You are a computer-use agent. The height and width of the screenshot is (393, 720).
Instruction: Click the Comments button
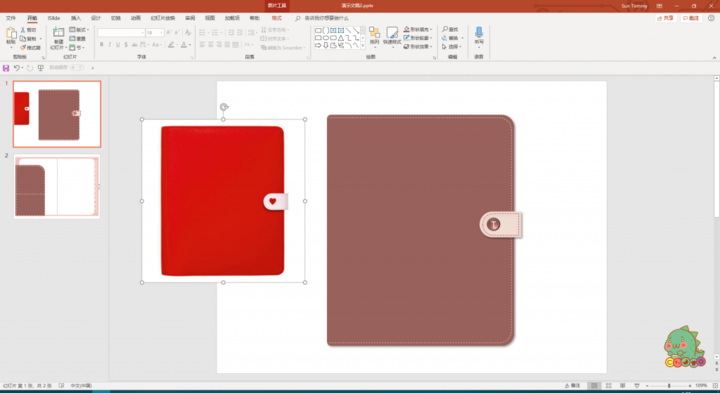(x=692, y=18)
